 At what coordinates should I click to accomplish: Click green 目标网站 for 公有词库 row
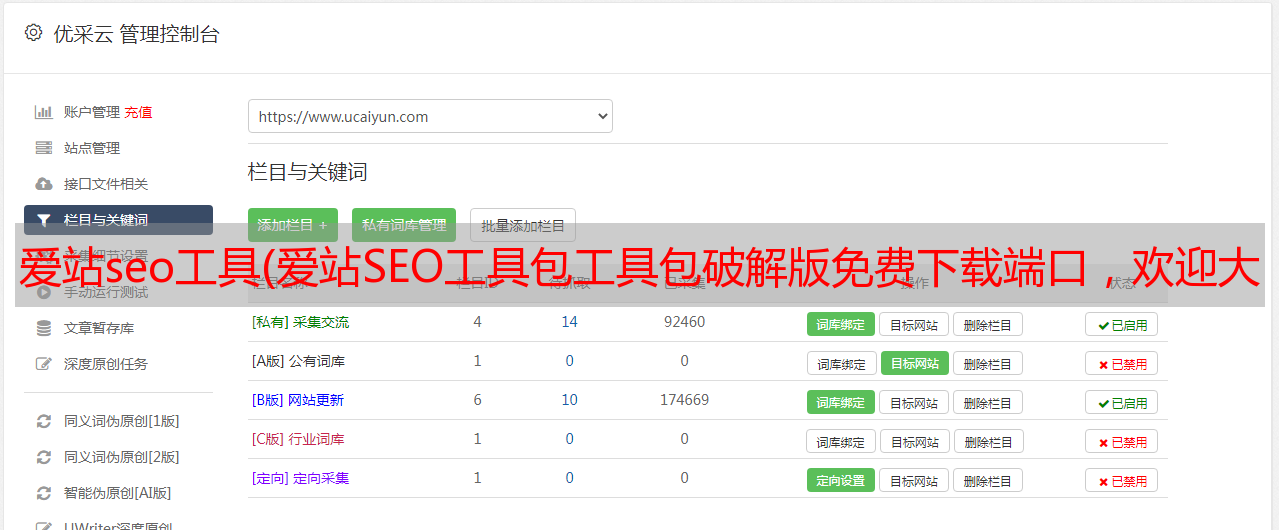click(915, 363)
